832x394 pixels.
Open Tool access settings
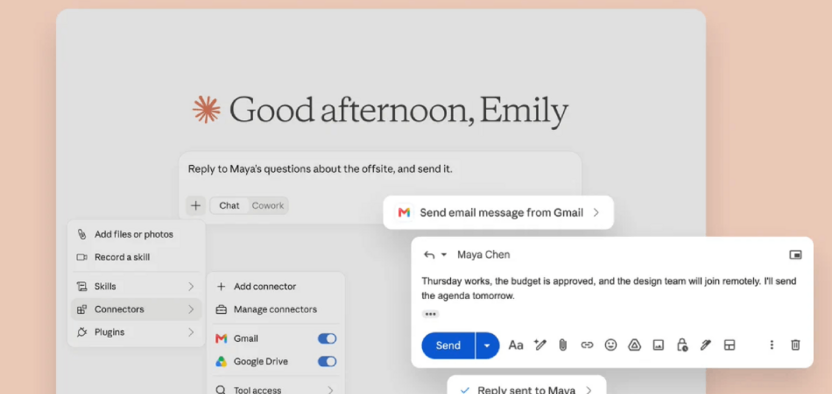click(275, 390)
